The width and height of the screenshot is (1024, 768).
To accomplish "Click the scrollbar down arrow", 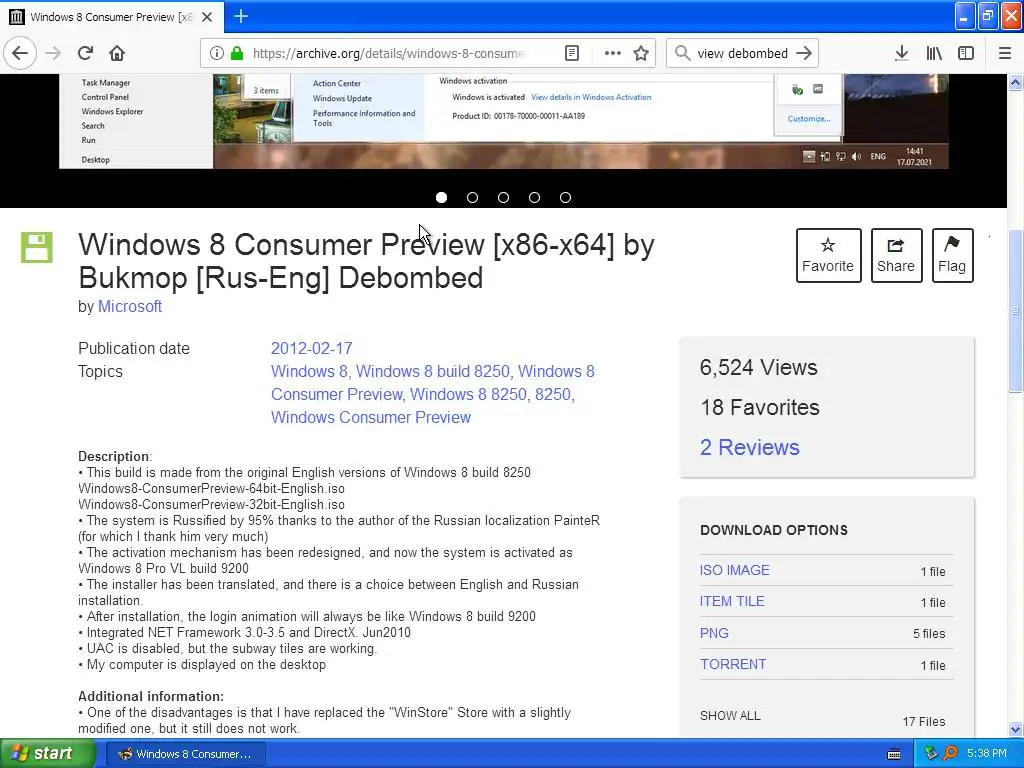I will 1016,730.
